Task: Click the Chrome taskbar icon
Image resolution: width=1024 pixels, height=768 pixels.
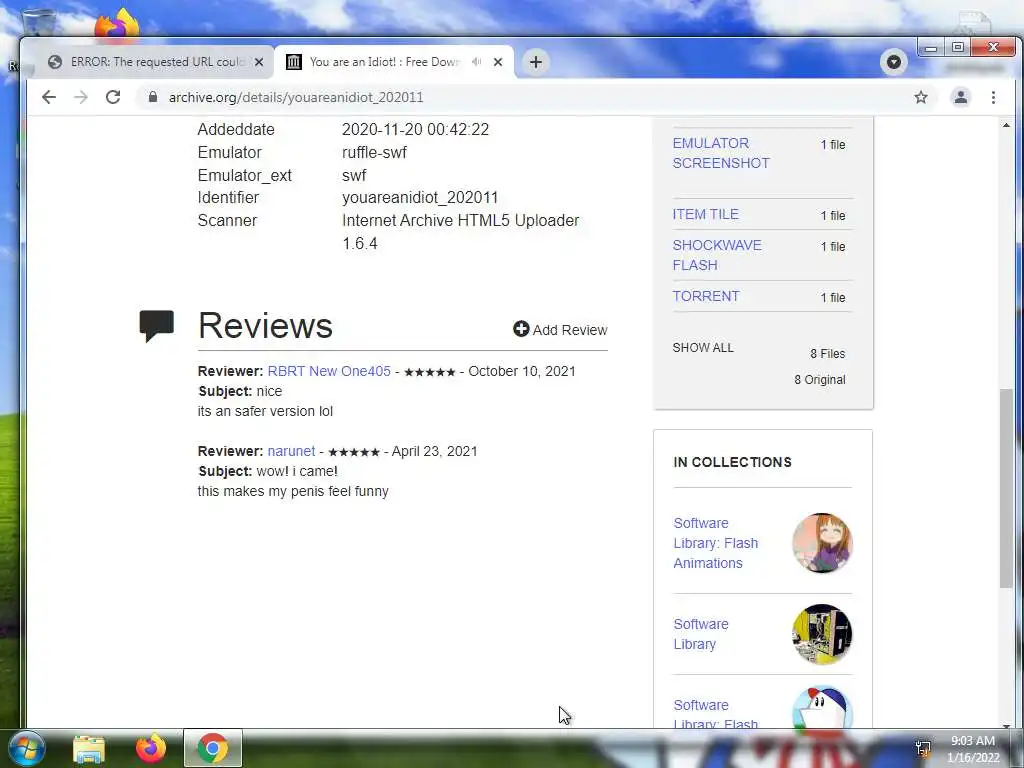Action: (213, 748)
